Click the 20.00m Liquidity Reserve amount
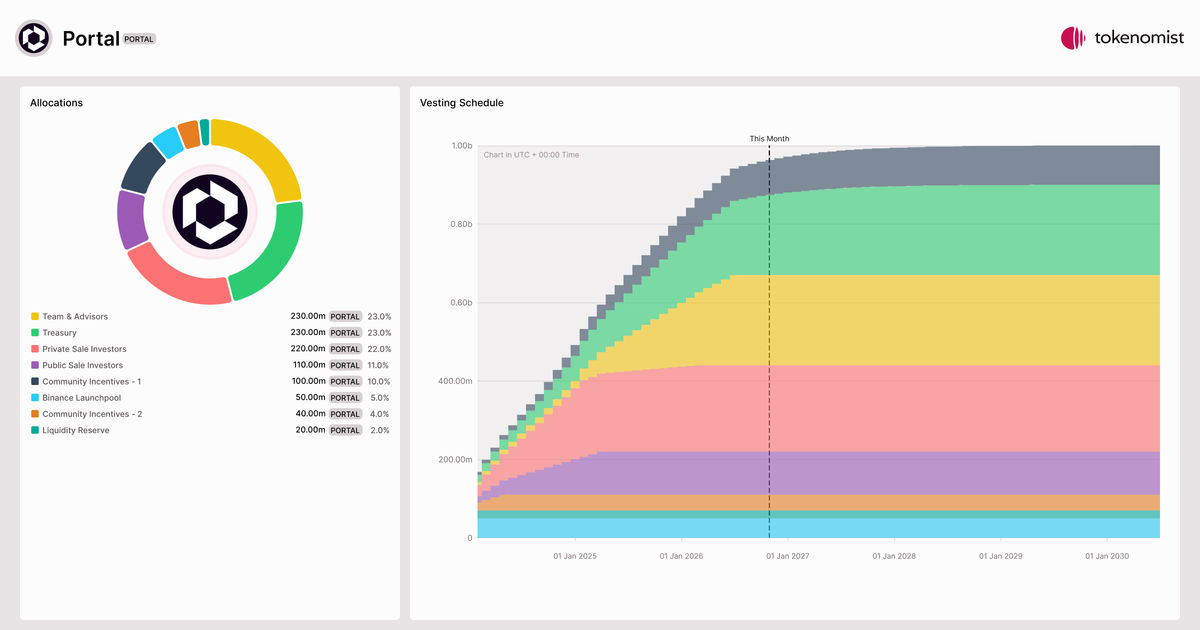This screenshot has height=630, width=1200. 310,430
